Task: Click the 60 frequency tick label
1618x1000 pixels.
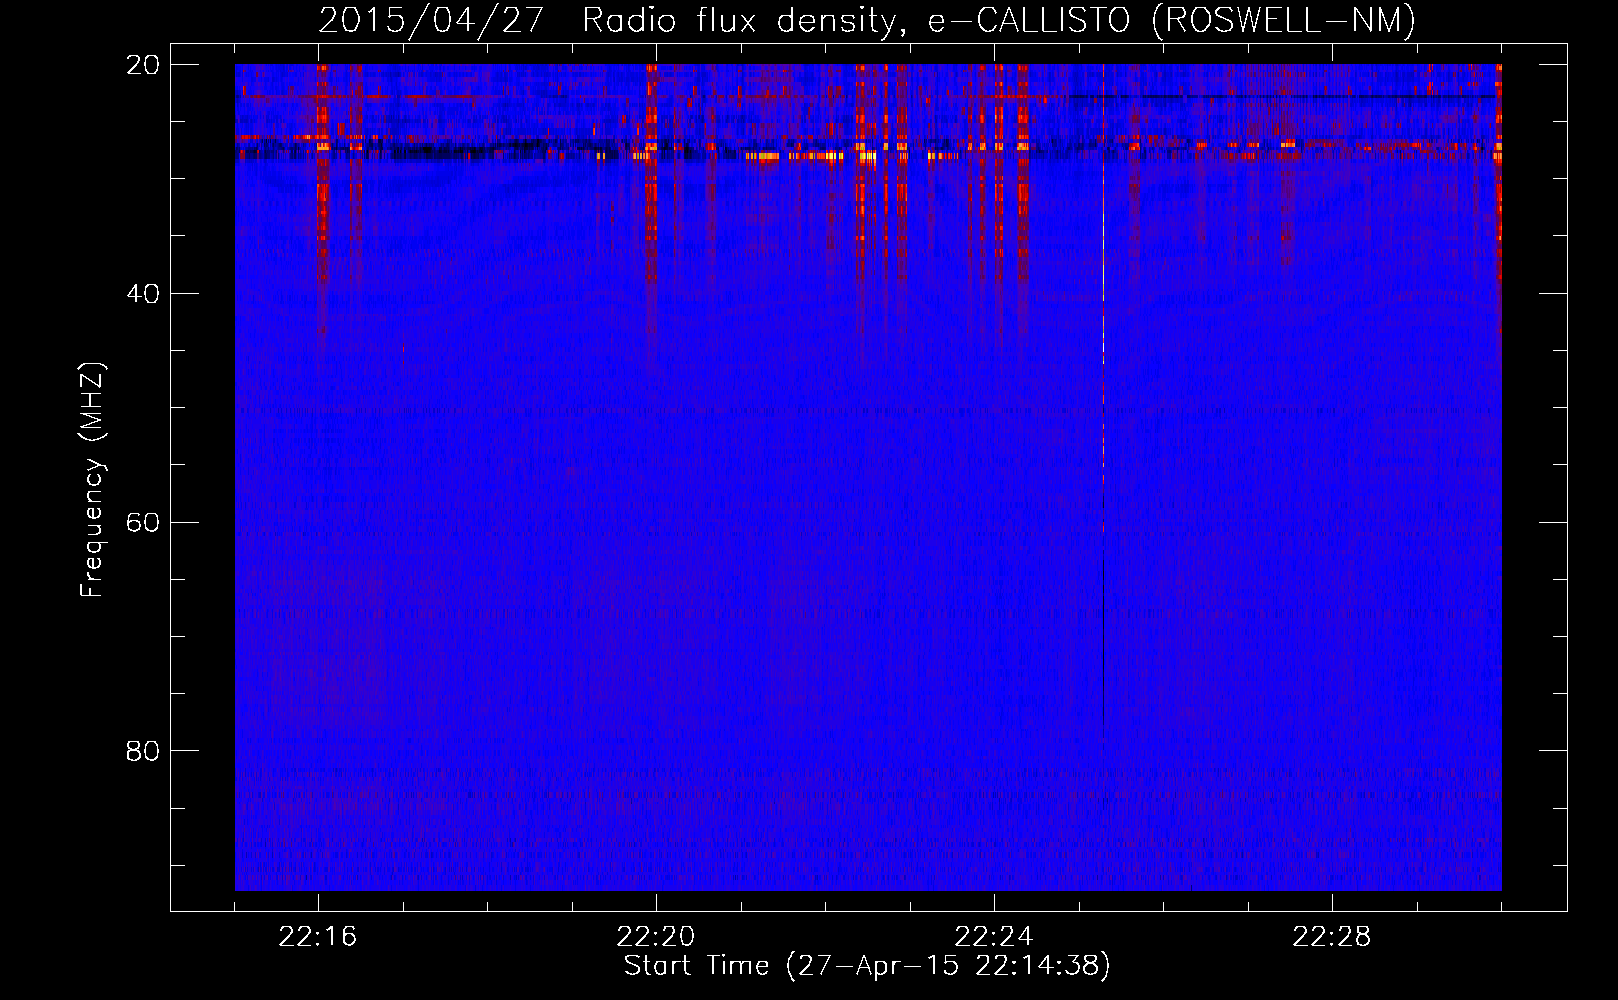Action: pyautogui.click(x=143, y=523)
